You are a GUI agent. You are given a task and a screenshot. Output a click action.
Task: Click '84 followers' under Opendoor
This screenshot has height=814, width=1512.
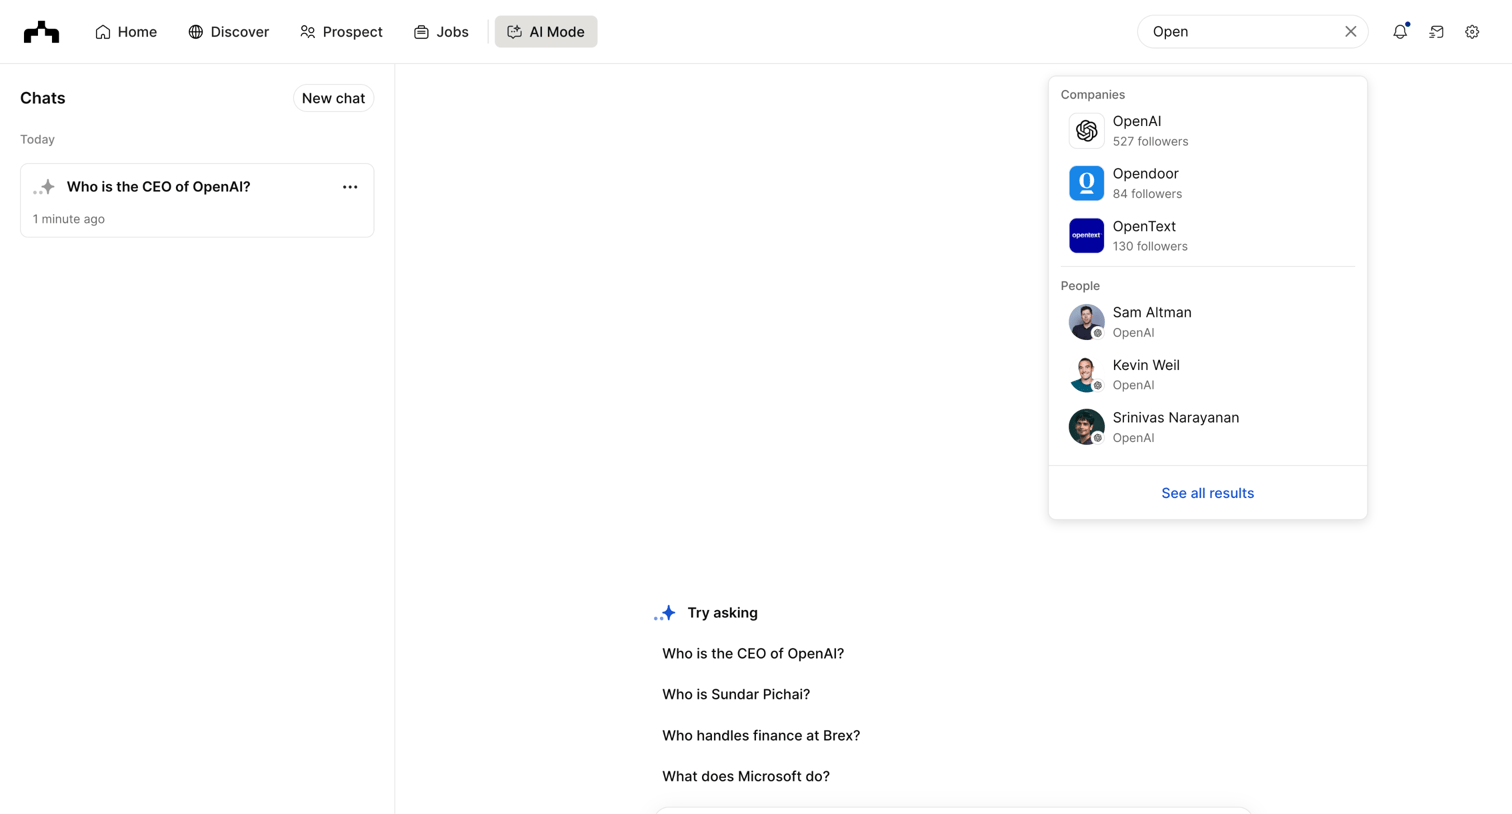(x=1147, y=194)
